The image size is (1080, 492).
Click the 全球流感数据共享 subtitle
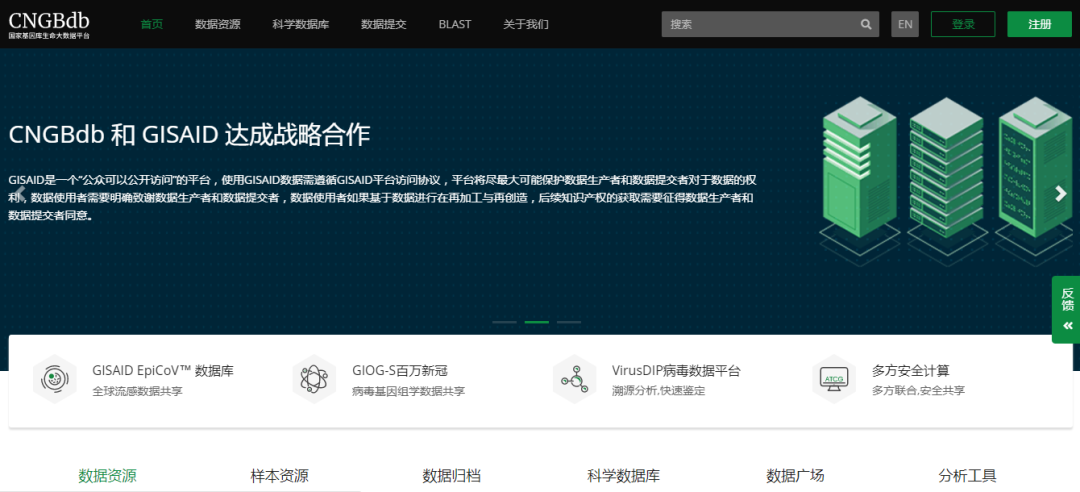(137, 391)
